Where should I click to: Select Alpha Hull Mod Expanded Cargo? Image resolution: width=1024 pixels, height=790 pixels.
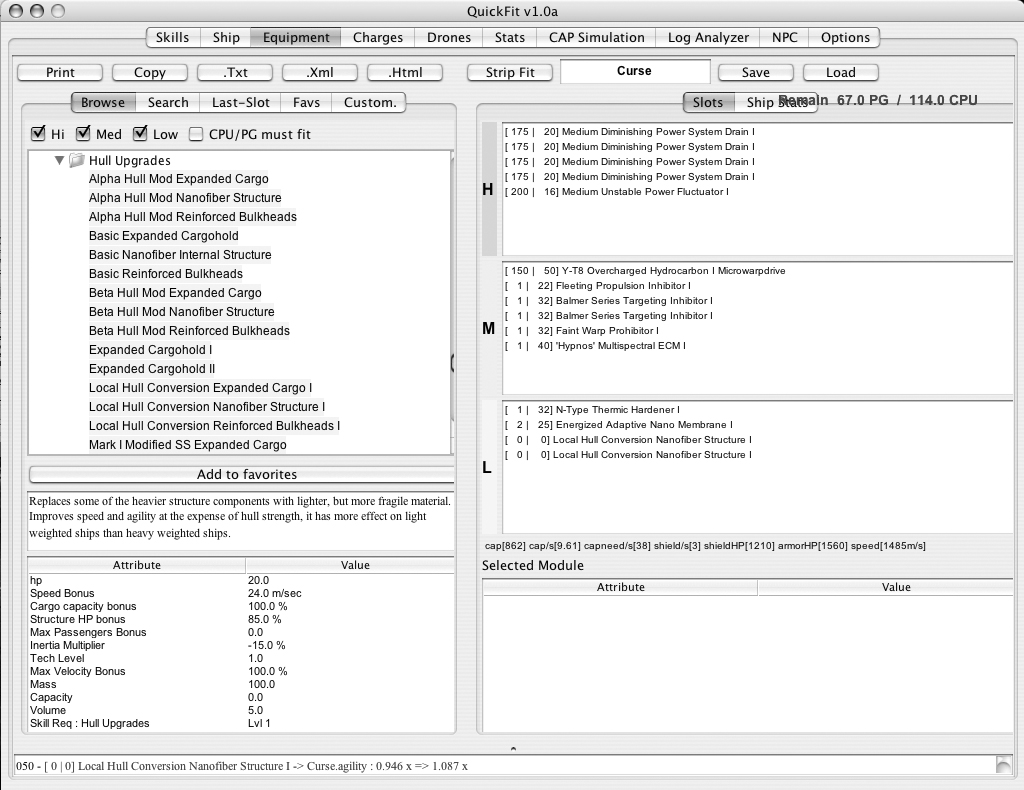click(178, 179)
